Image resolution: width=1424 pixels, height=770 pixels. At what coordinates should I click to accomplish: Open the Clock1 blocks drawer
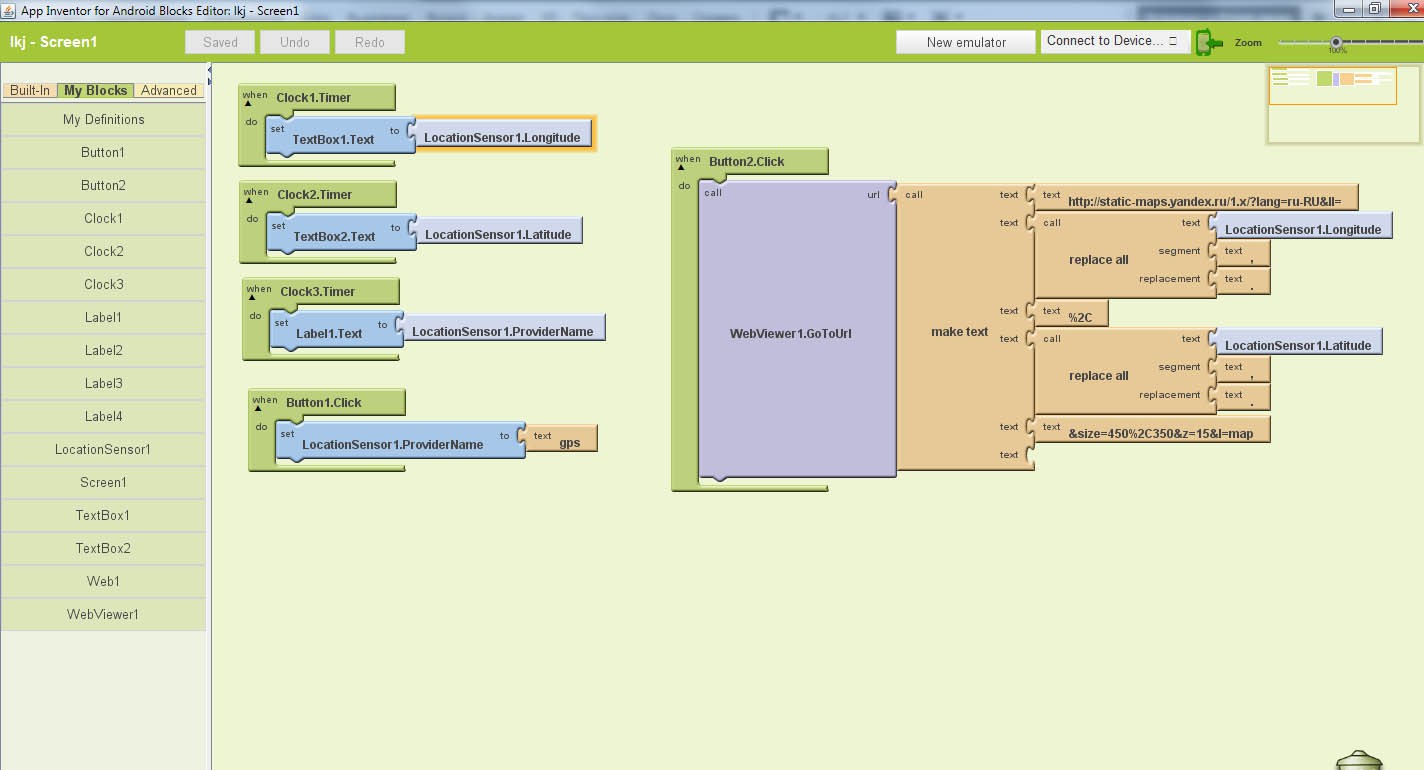(x=103, y=218)
